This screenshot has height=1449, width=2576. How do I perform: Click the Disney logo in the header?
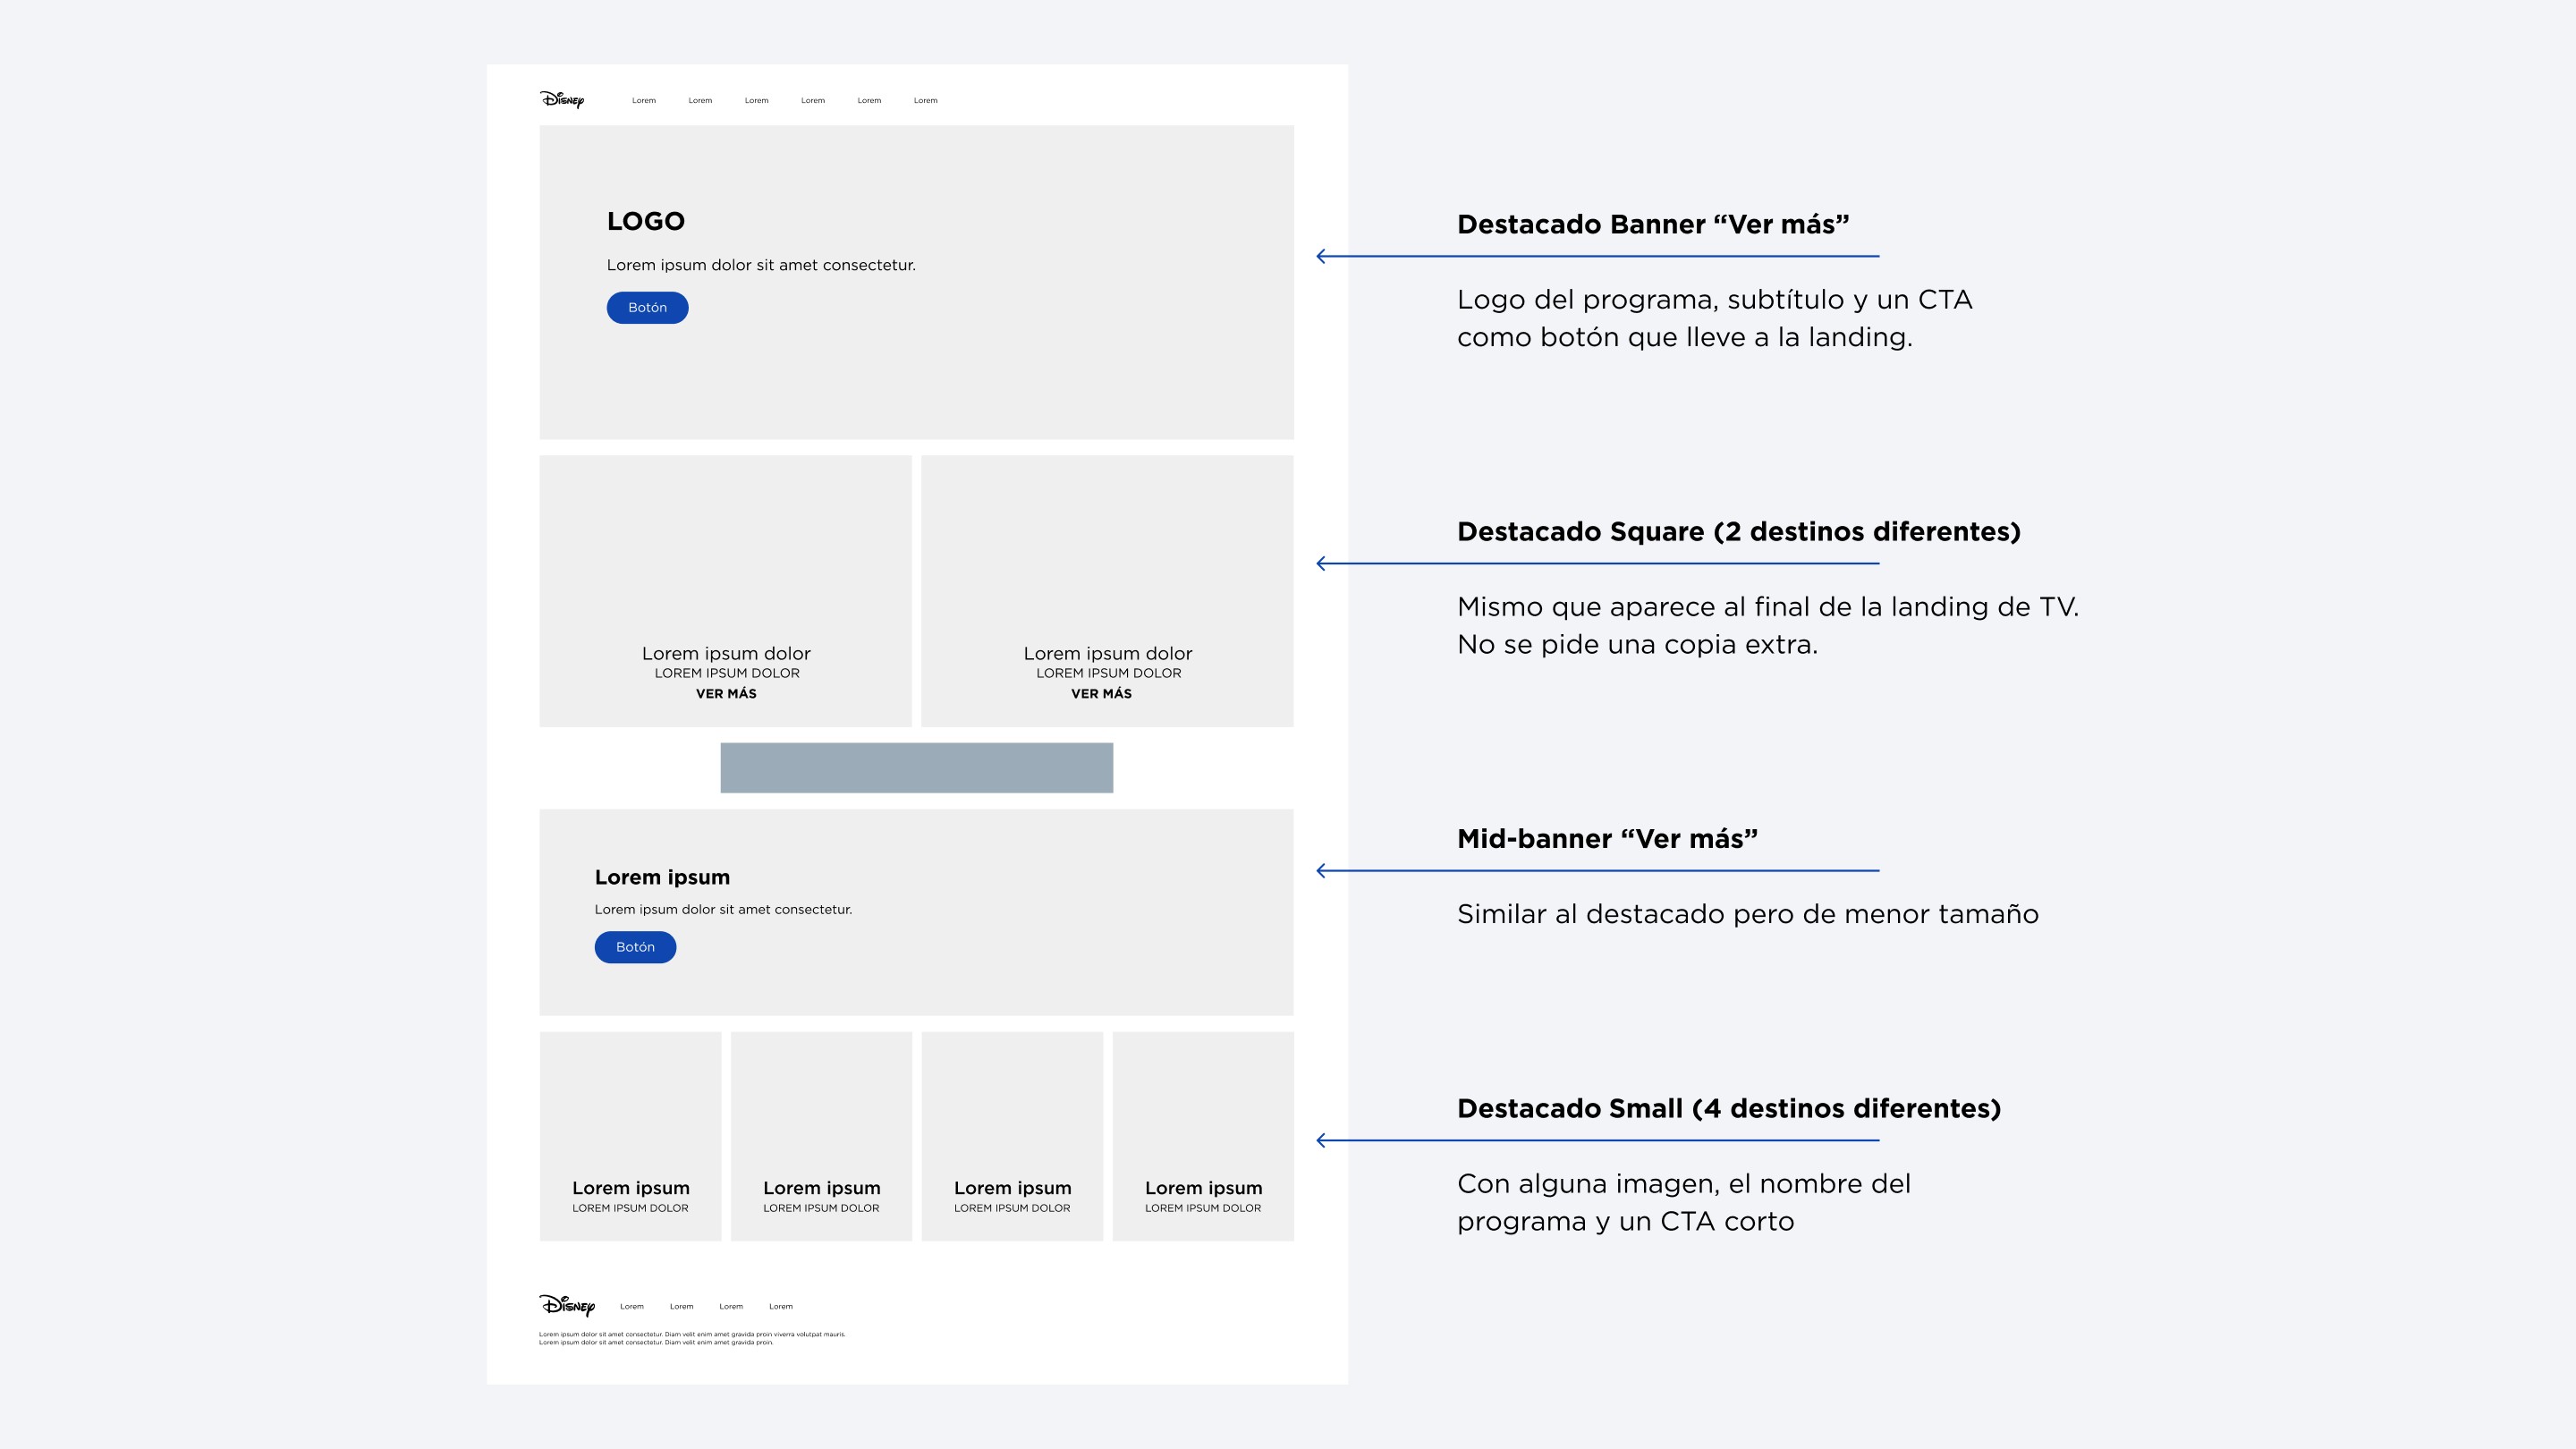tap(563, 99)
